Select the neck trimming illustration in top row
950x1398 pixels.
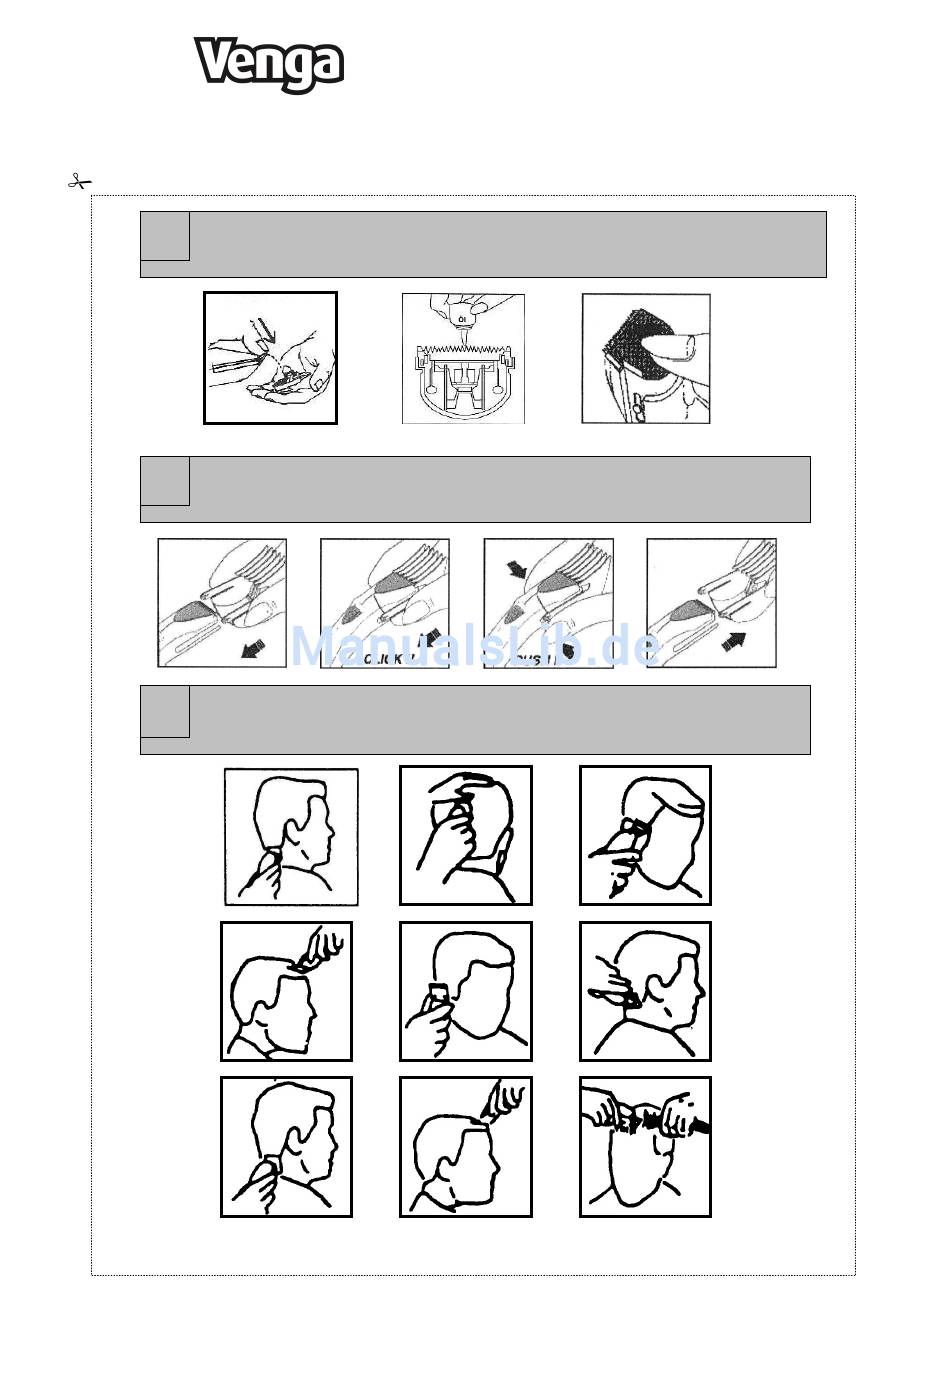(x=291, y=836)
